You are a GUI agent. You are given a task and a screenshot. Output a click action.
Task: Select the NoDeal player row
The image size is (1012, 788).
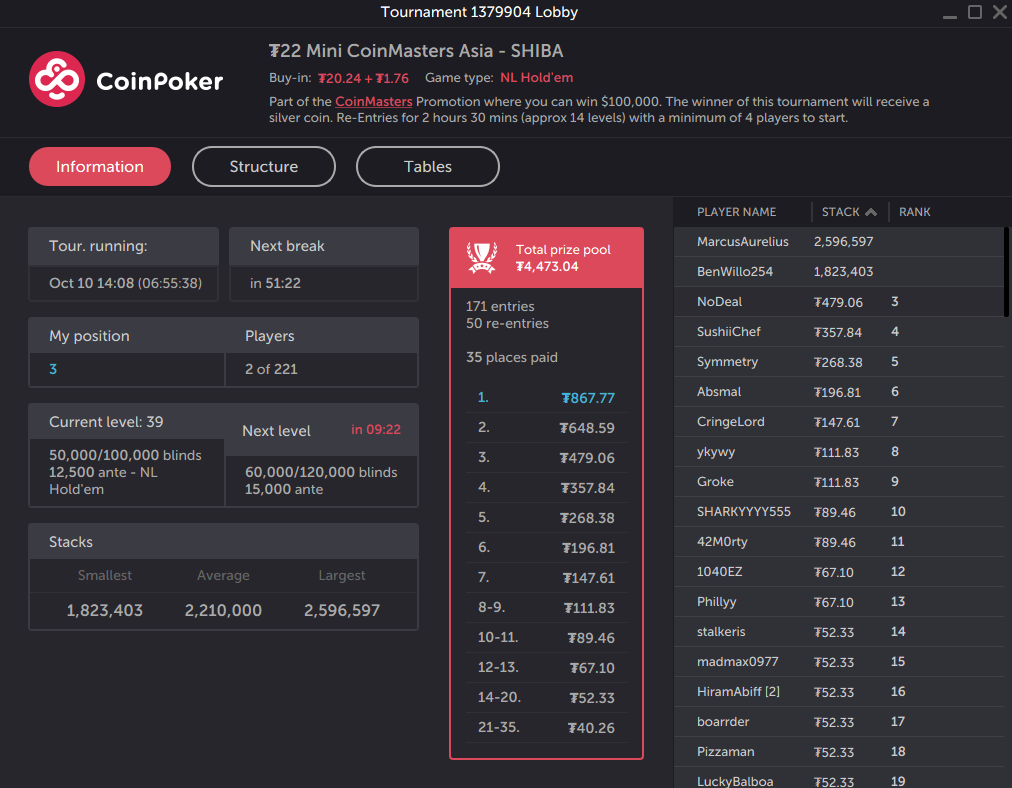838,301
